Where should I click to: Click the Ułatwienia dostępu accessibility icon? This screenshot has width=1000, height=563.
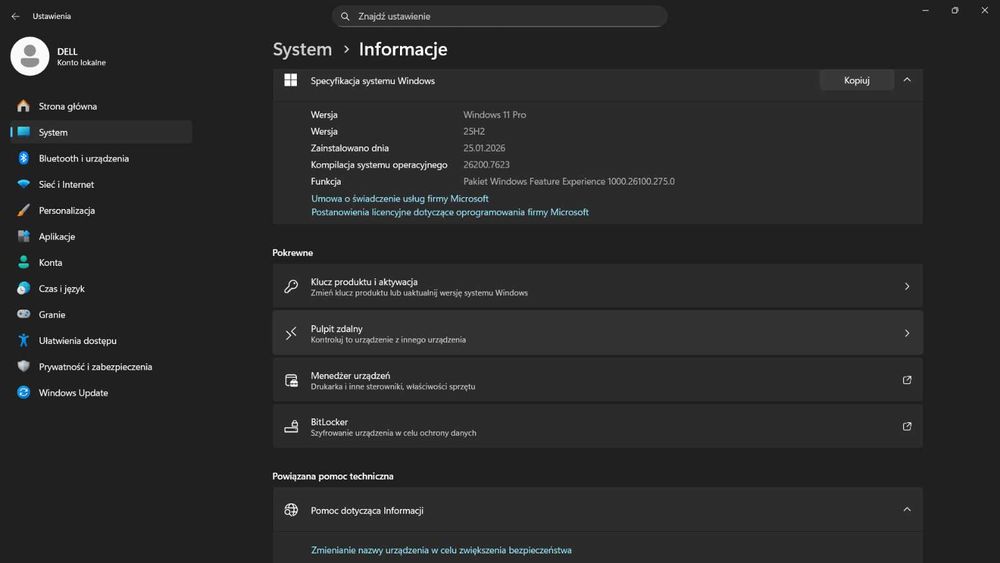tap(24, 340)
